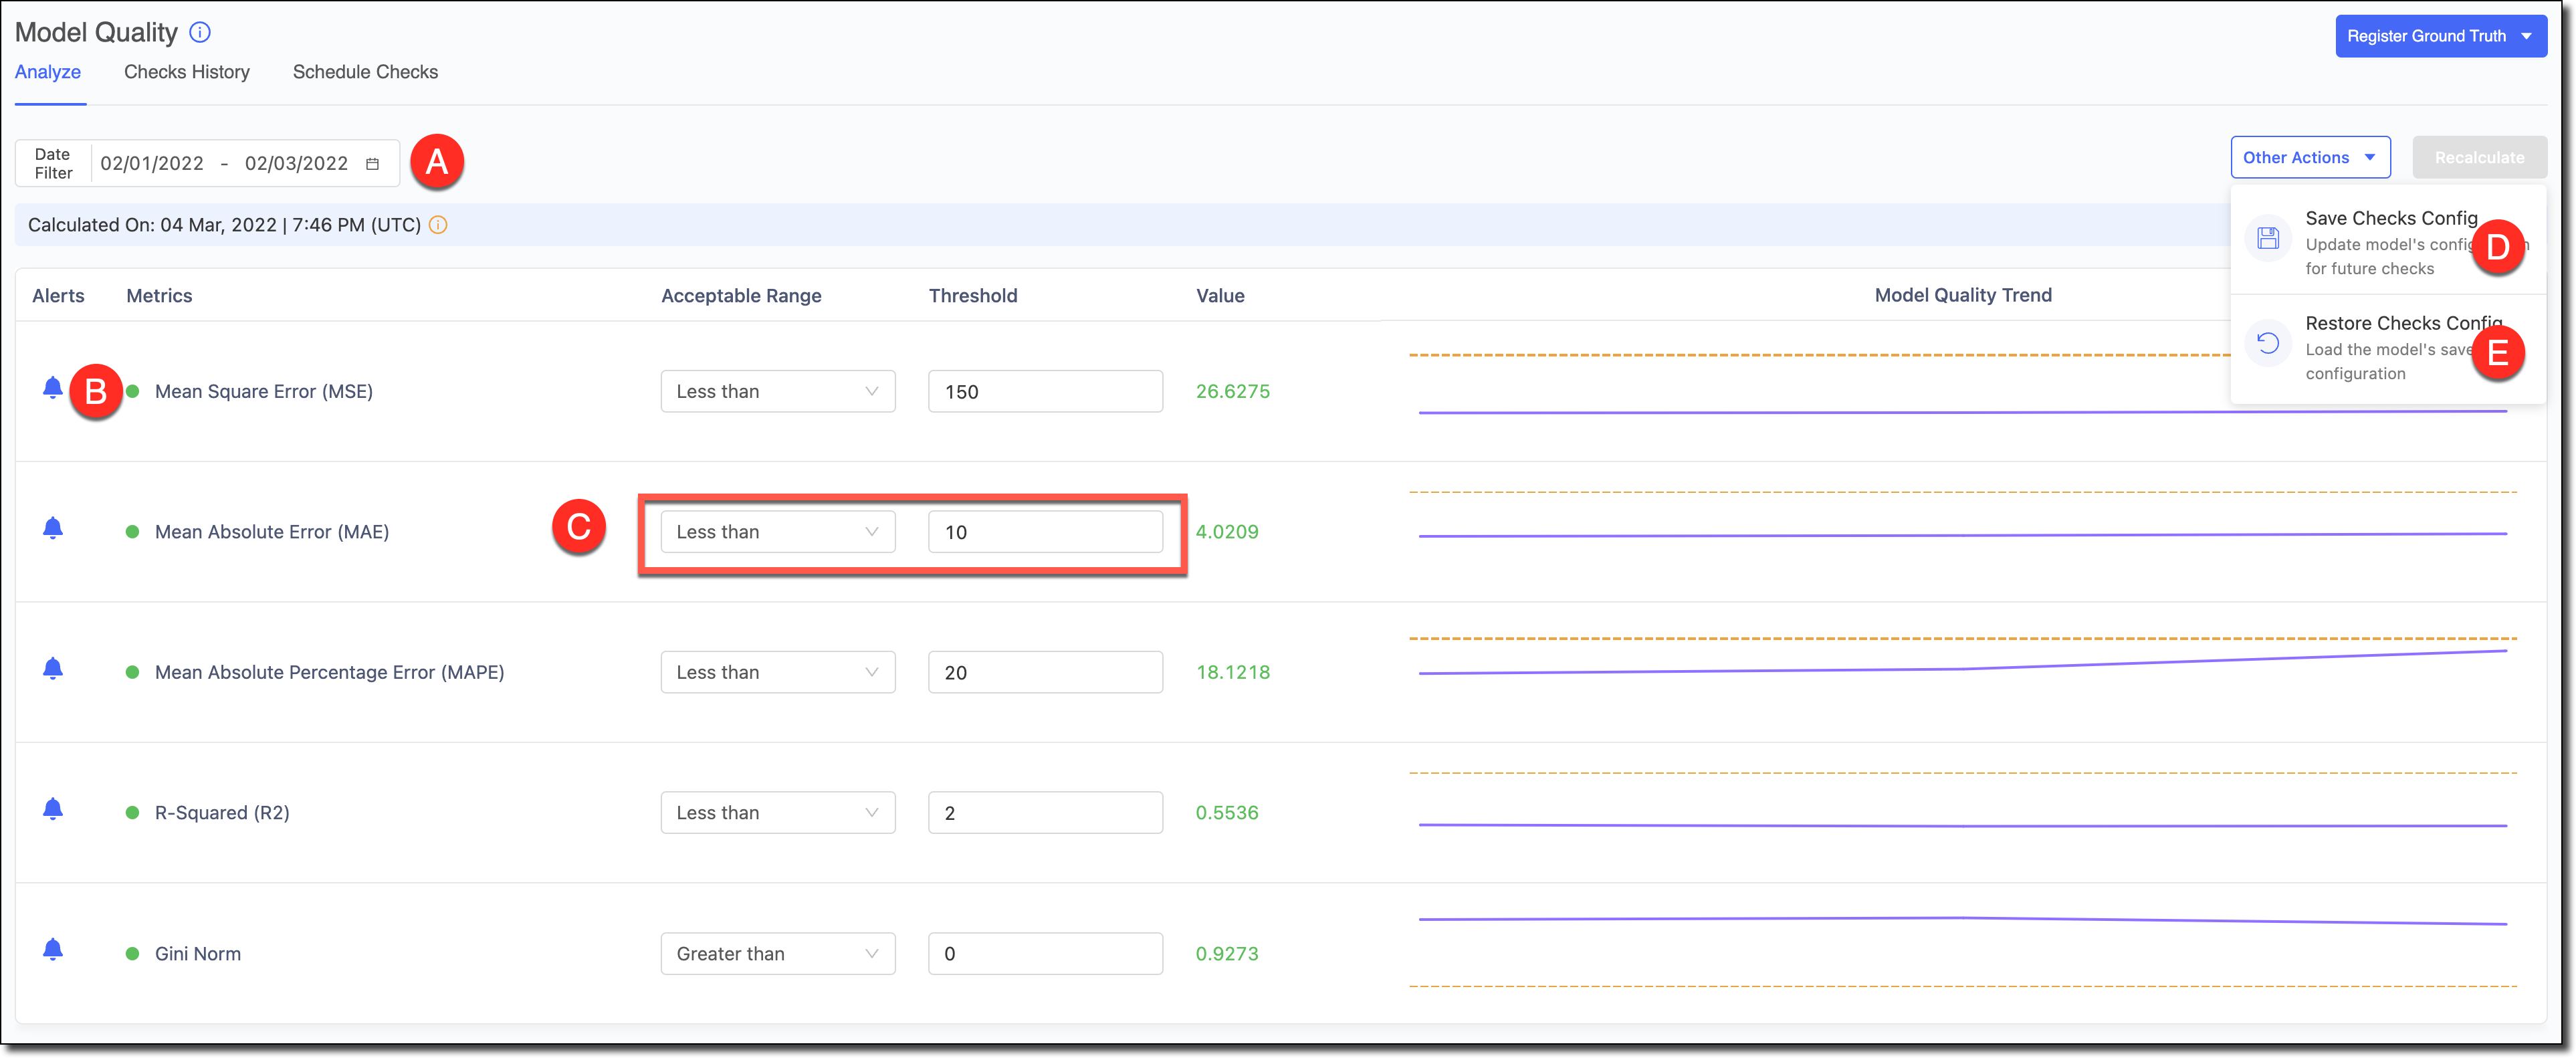The width and height of the screenshot is (2576, 1058).
Task: Click the Mean Square Error (MSE) label
Action: [x=264, y=391]
